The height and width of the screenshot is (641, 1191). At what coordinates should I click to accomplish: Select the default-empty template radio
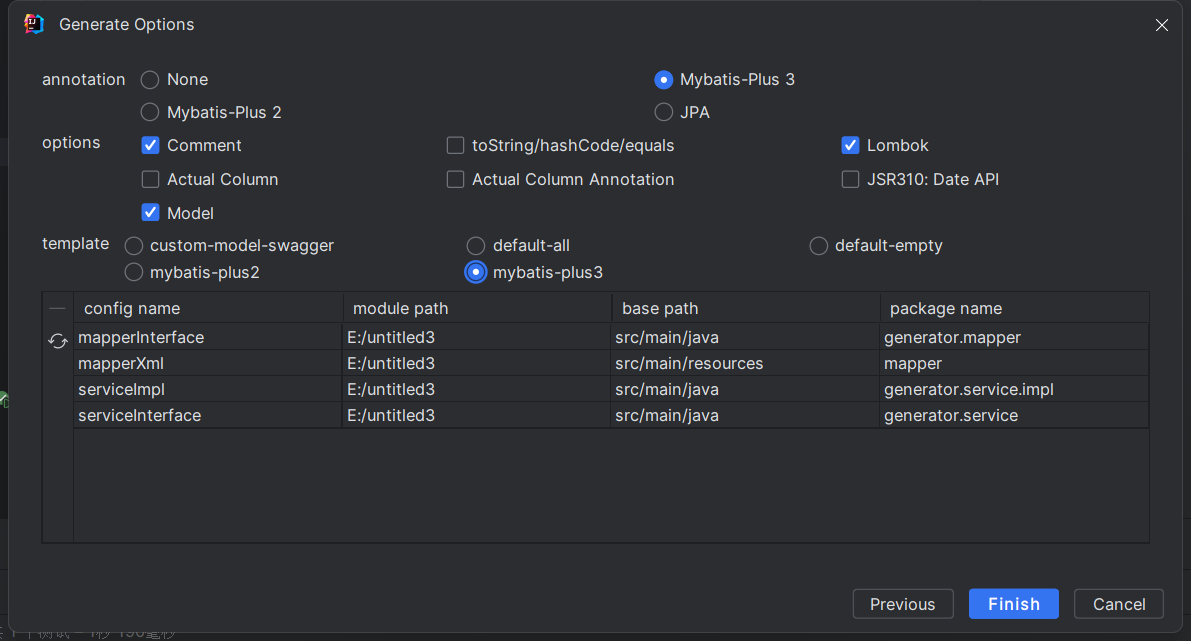click(x=818, y=246)
